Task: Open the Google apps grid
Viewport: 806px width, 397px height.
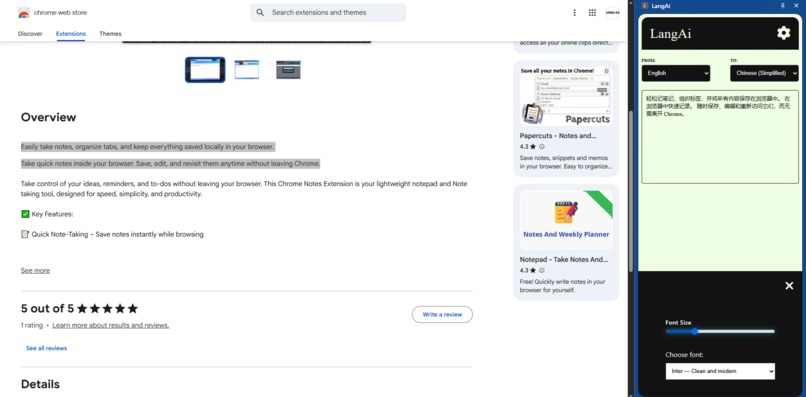Action: (592, 12)
